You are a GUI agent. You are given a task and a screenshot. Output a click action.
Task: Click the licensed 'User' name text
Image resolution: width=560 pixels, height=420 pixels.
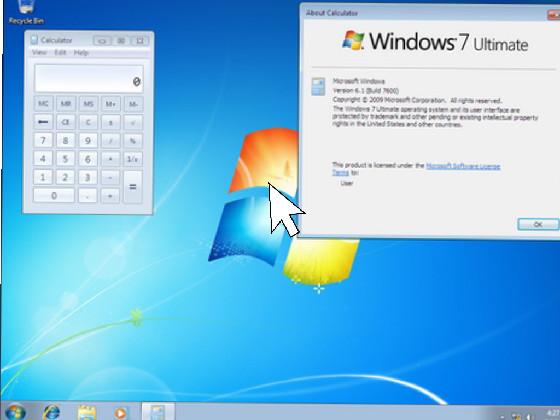tap(347, 183)
